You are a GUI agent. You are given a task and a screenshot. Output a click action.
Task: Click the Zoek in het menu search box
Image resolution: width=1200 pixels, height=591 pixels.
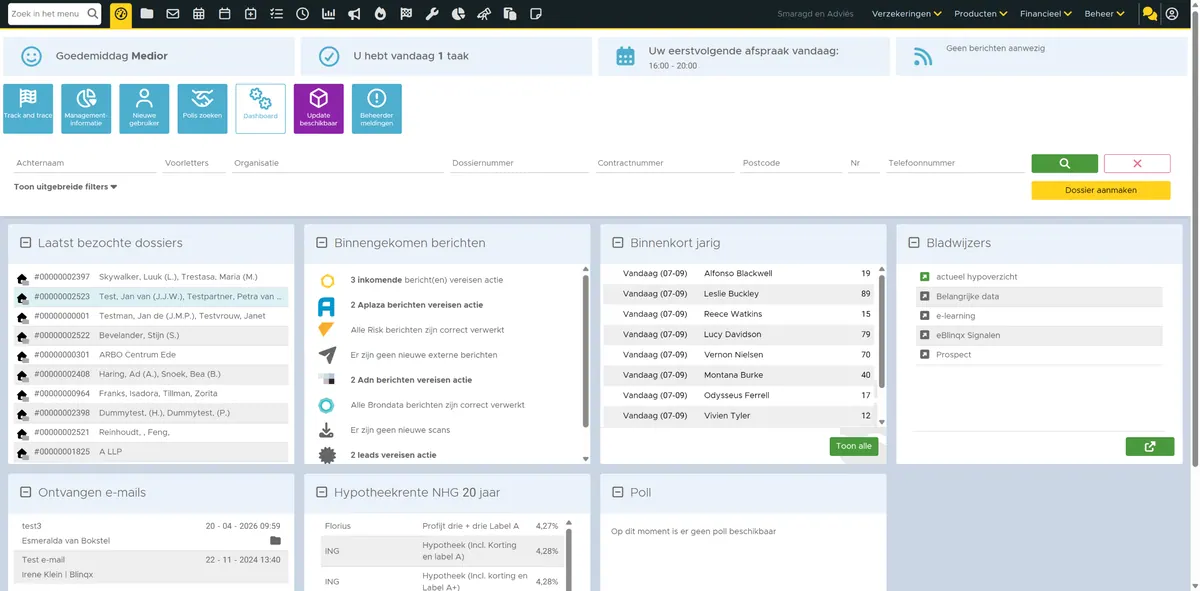coord(54,14)
